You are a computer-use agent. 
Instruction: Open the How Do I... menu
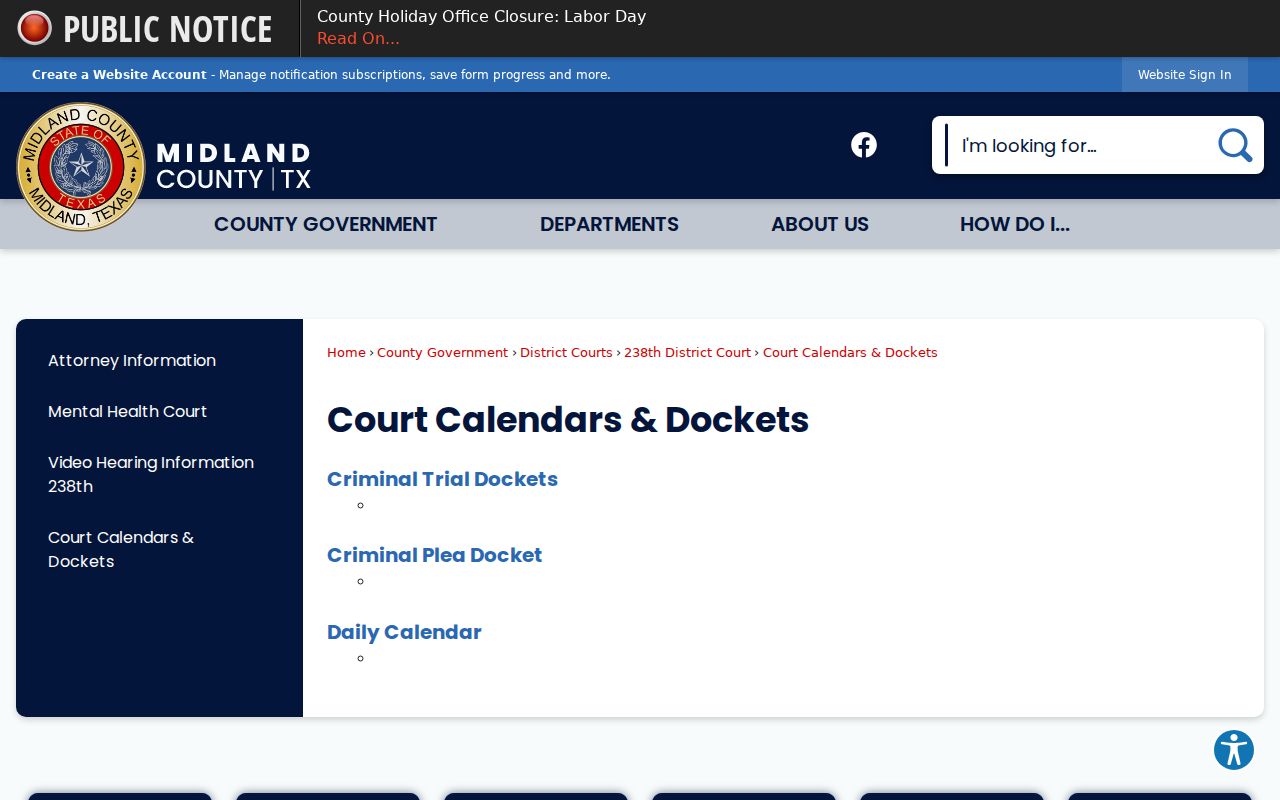click(x=1015, y=224)
